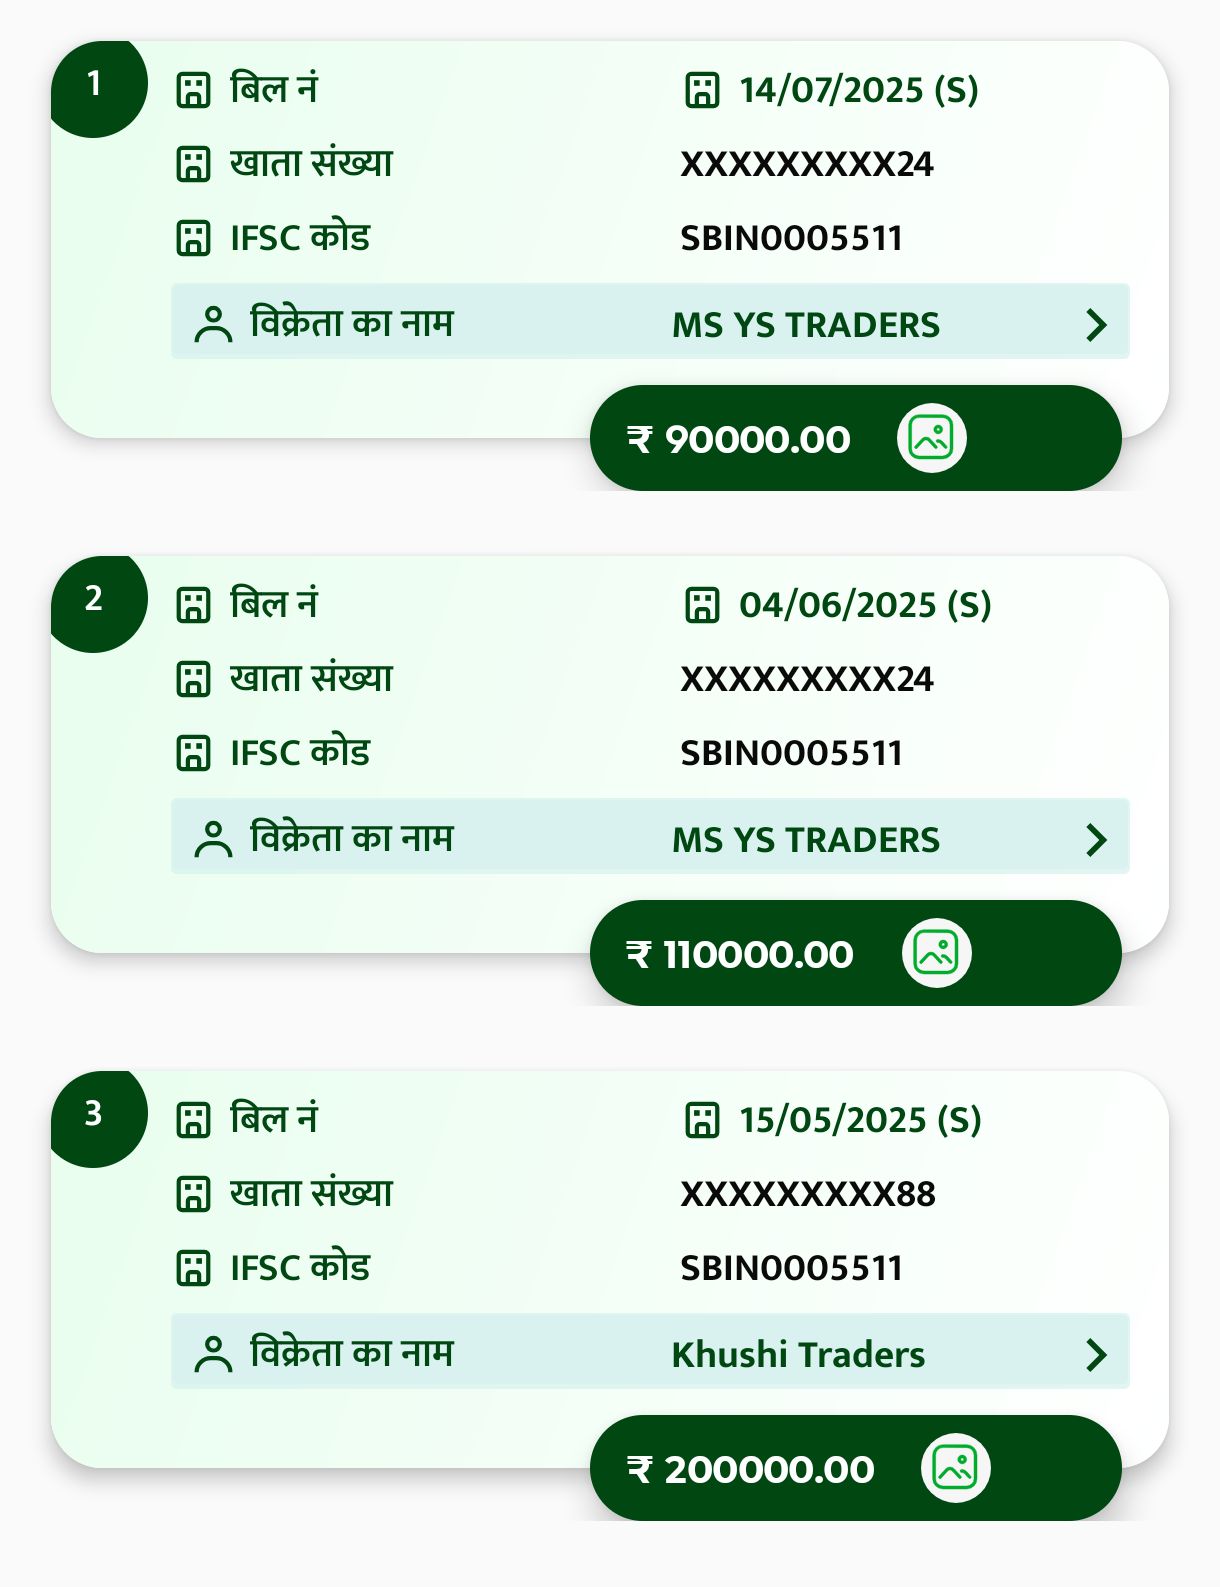Tap the खाता संख्या icon in card 1
This screenshot has height=1587, width=1220.
(193, 164)
